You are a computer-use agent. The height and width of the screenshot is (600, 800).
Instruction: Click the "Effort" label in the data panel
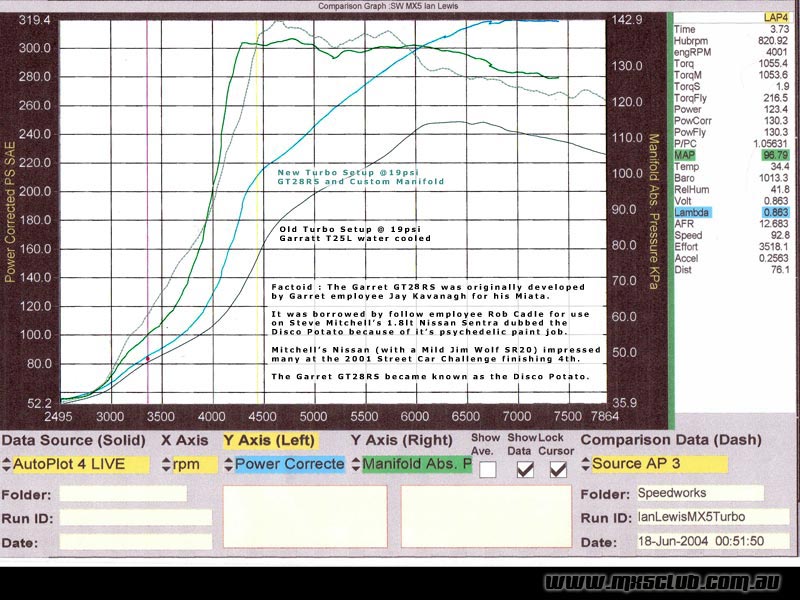687,247
